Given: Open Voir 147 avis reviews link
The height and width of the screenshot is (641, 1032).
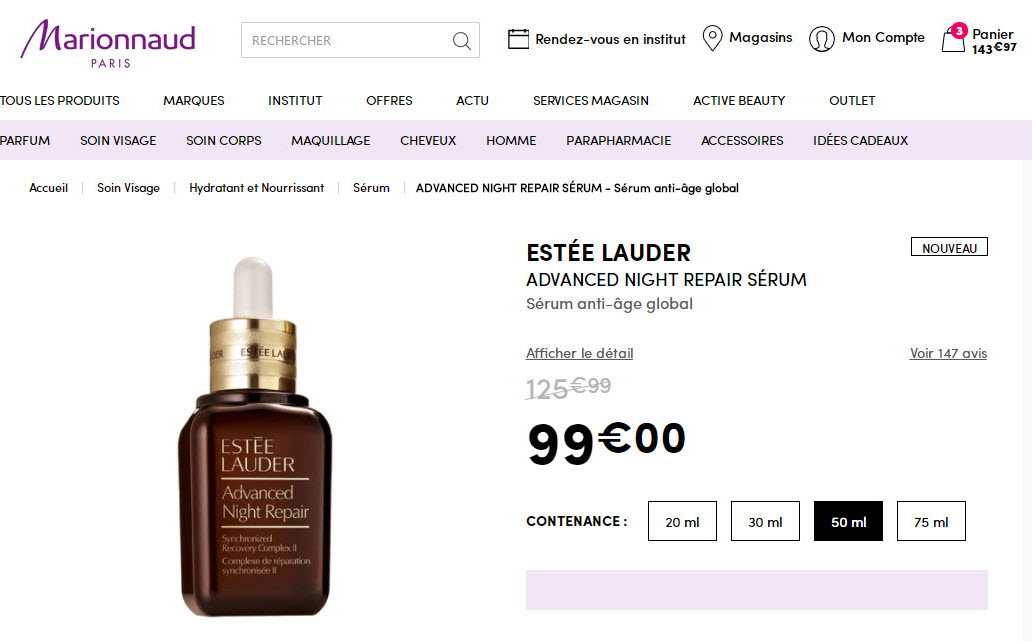Looking at the screenshot, I should (x=948, y=353).
